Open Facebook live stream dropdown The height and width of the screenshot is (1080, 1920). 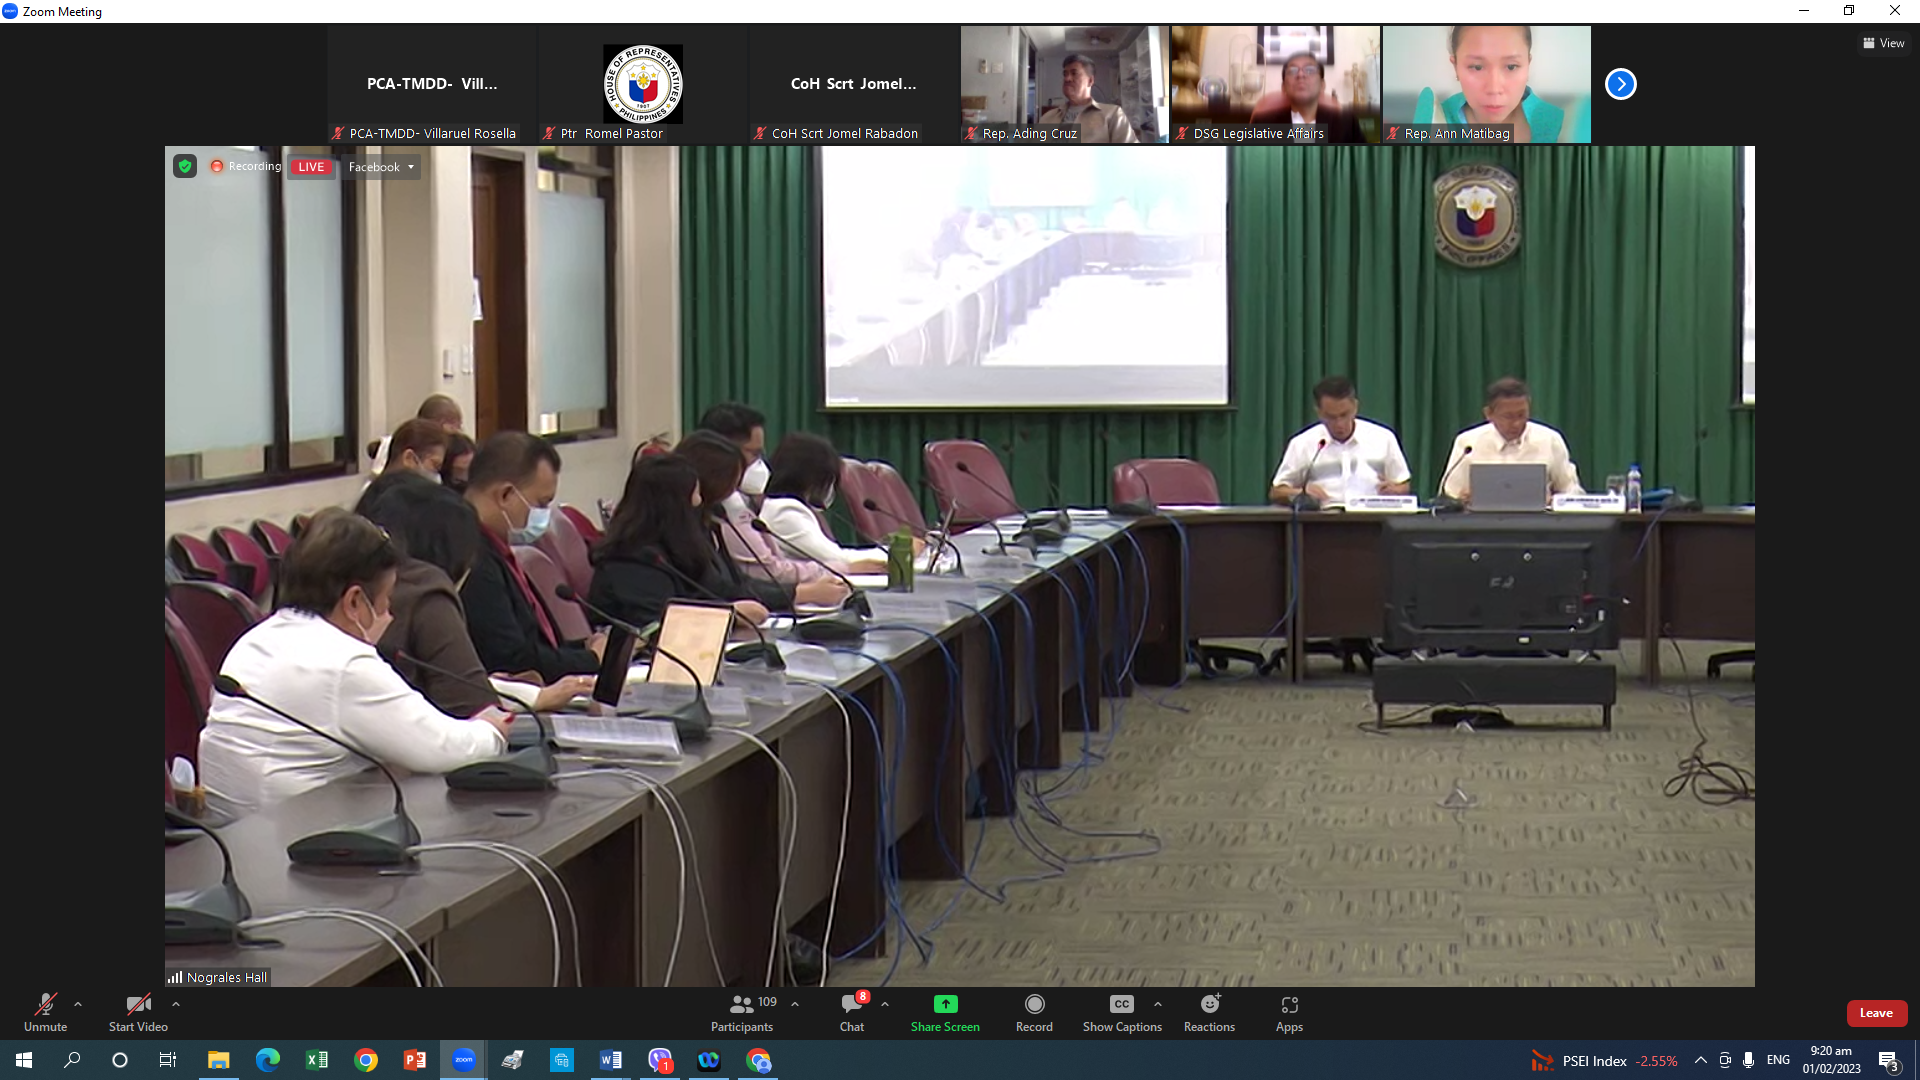[x=381, y=167]
